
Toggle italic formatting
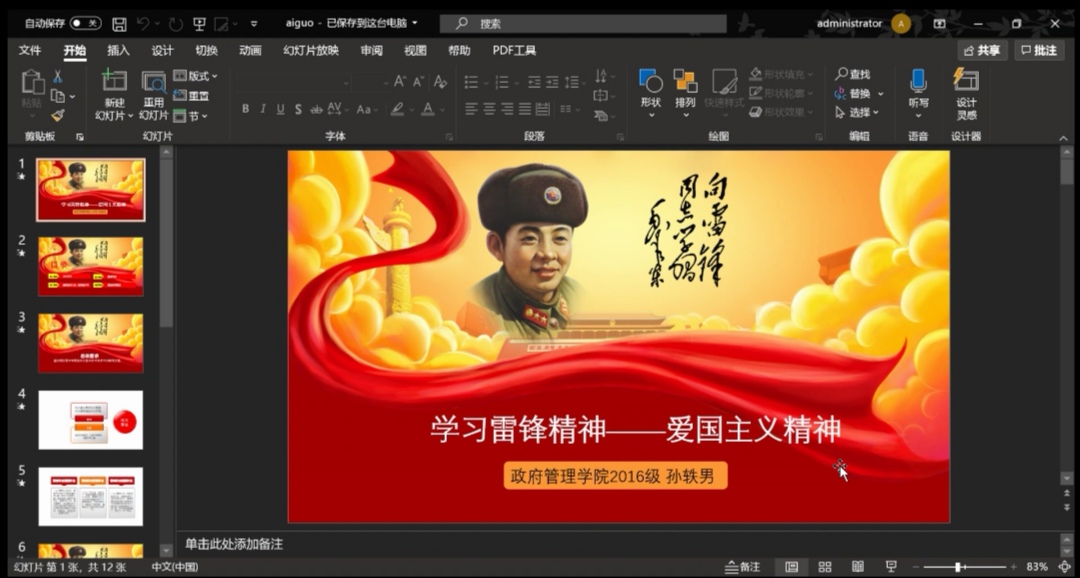coord(263,109)
